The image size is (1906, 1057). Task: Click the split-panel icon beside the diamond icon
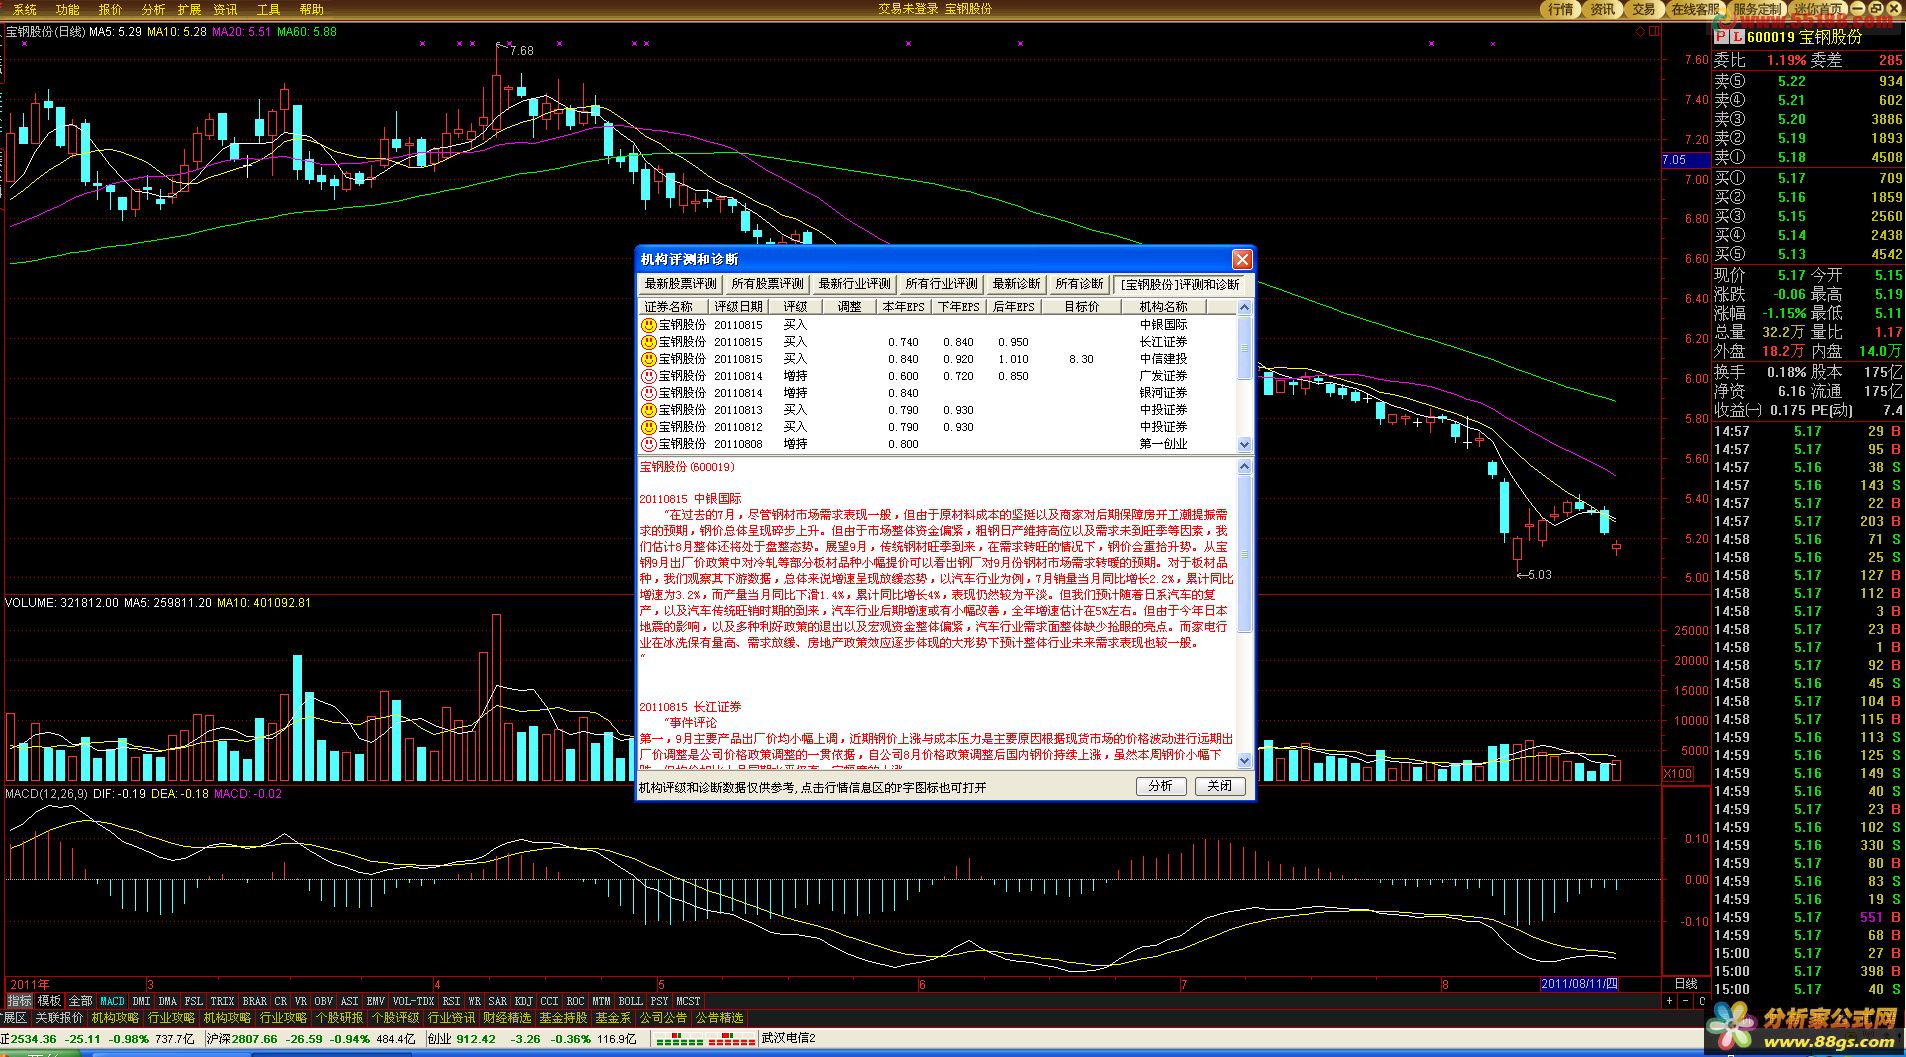click(1654, 32)
